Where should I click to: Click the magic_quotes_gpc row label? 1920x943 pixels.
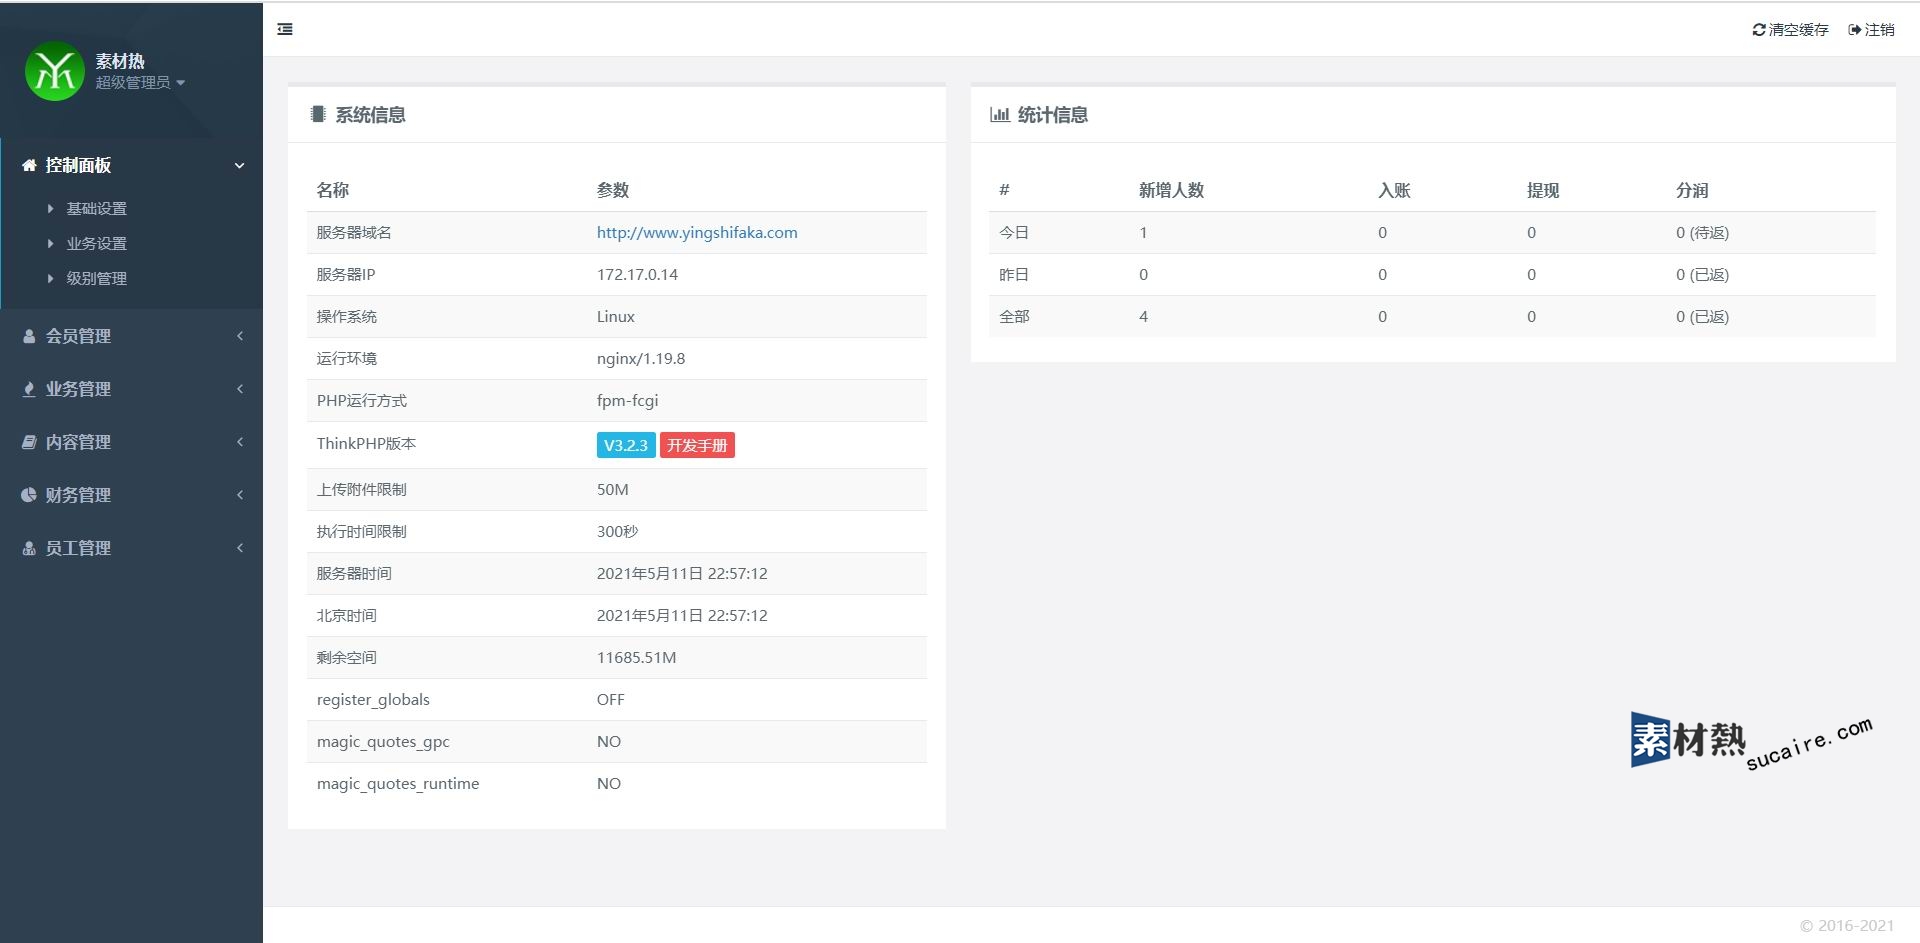383,741
